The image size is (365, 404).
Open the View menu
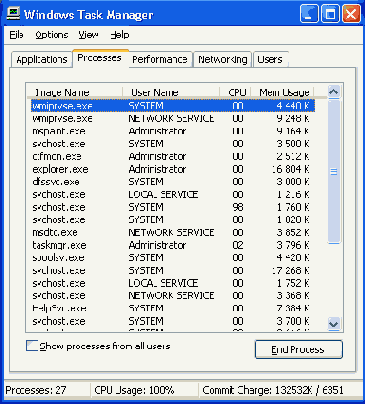point(88,35)
